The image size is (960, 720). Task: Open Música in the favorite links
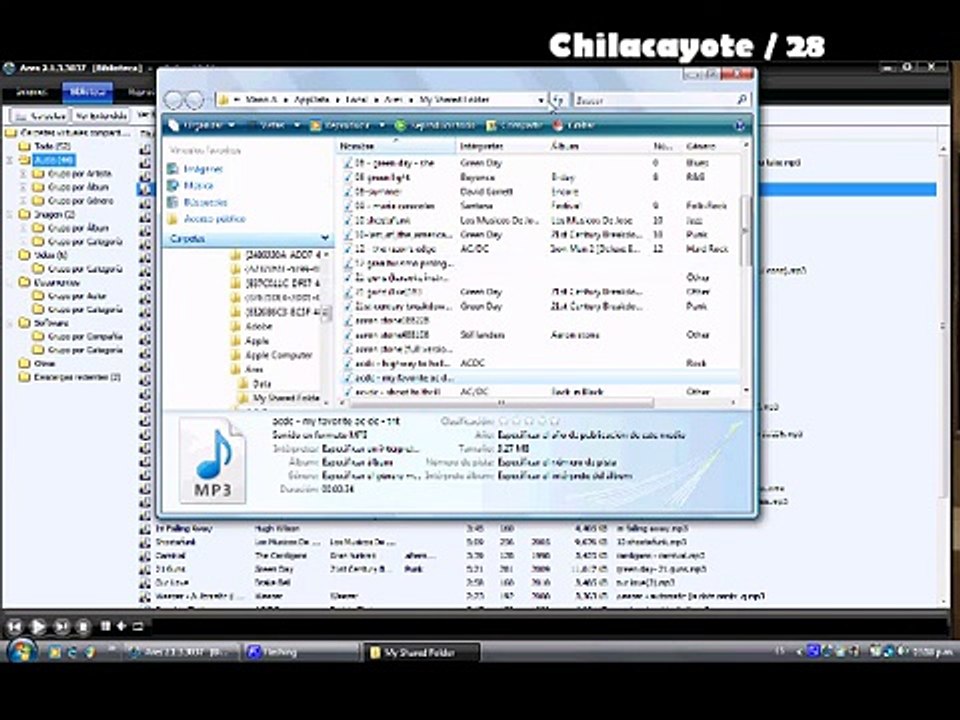pyautogui.click(x=191, y=186)
